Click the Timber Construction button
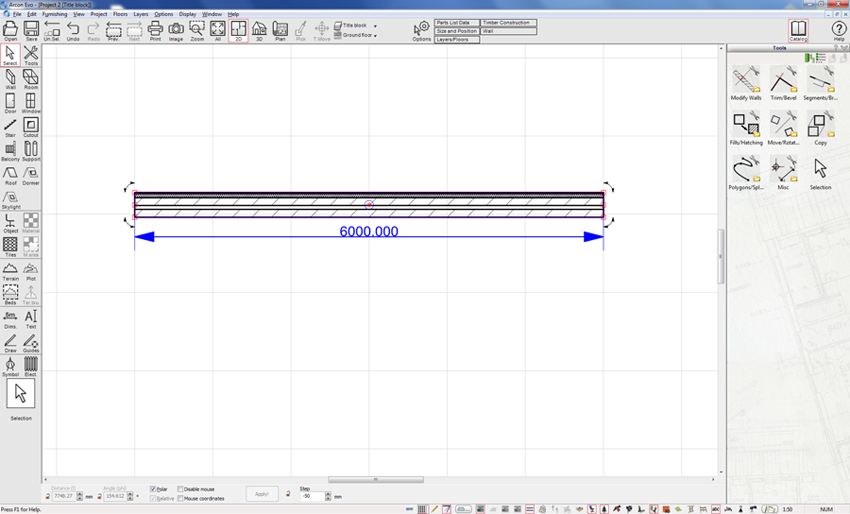 (x=508, y=23)
